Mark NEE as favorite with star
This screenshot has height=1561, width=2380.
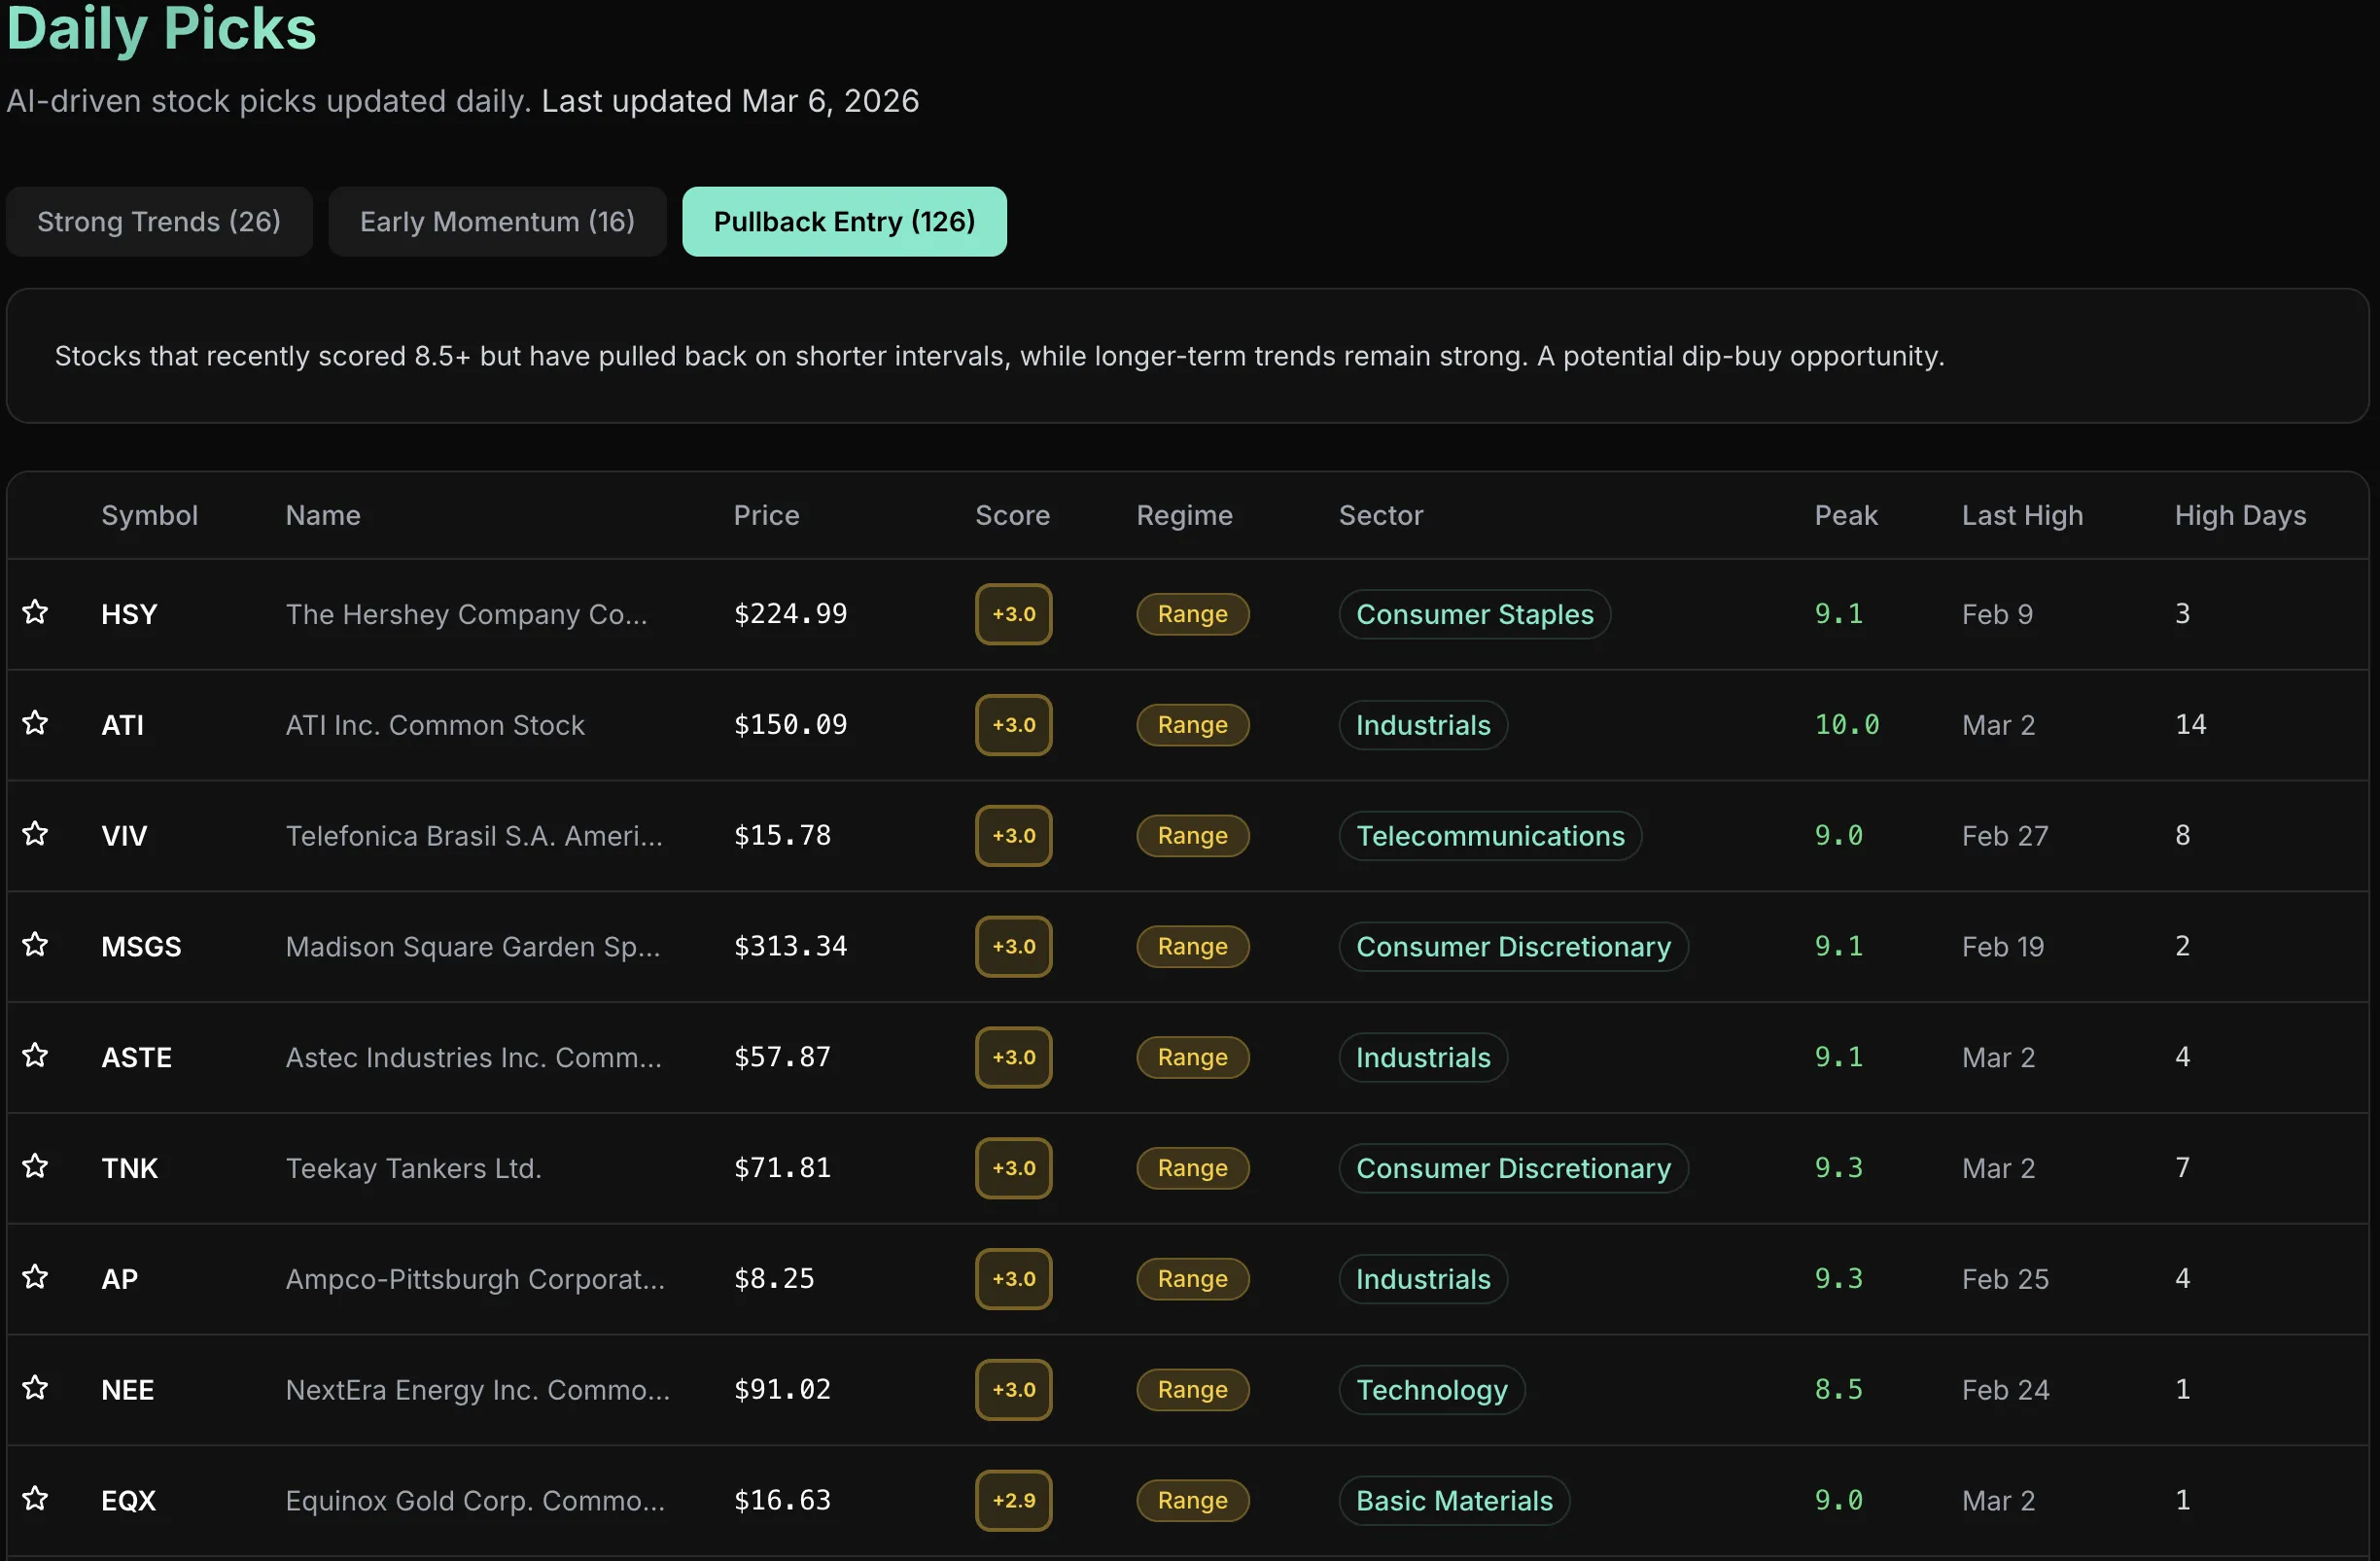point(35,1389)
